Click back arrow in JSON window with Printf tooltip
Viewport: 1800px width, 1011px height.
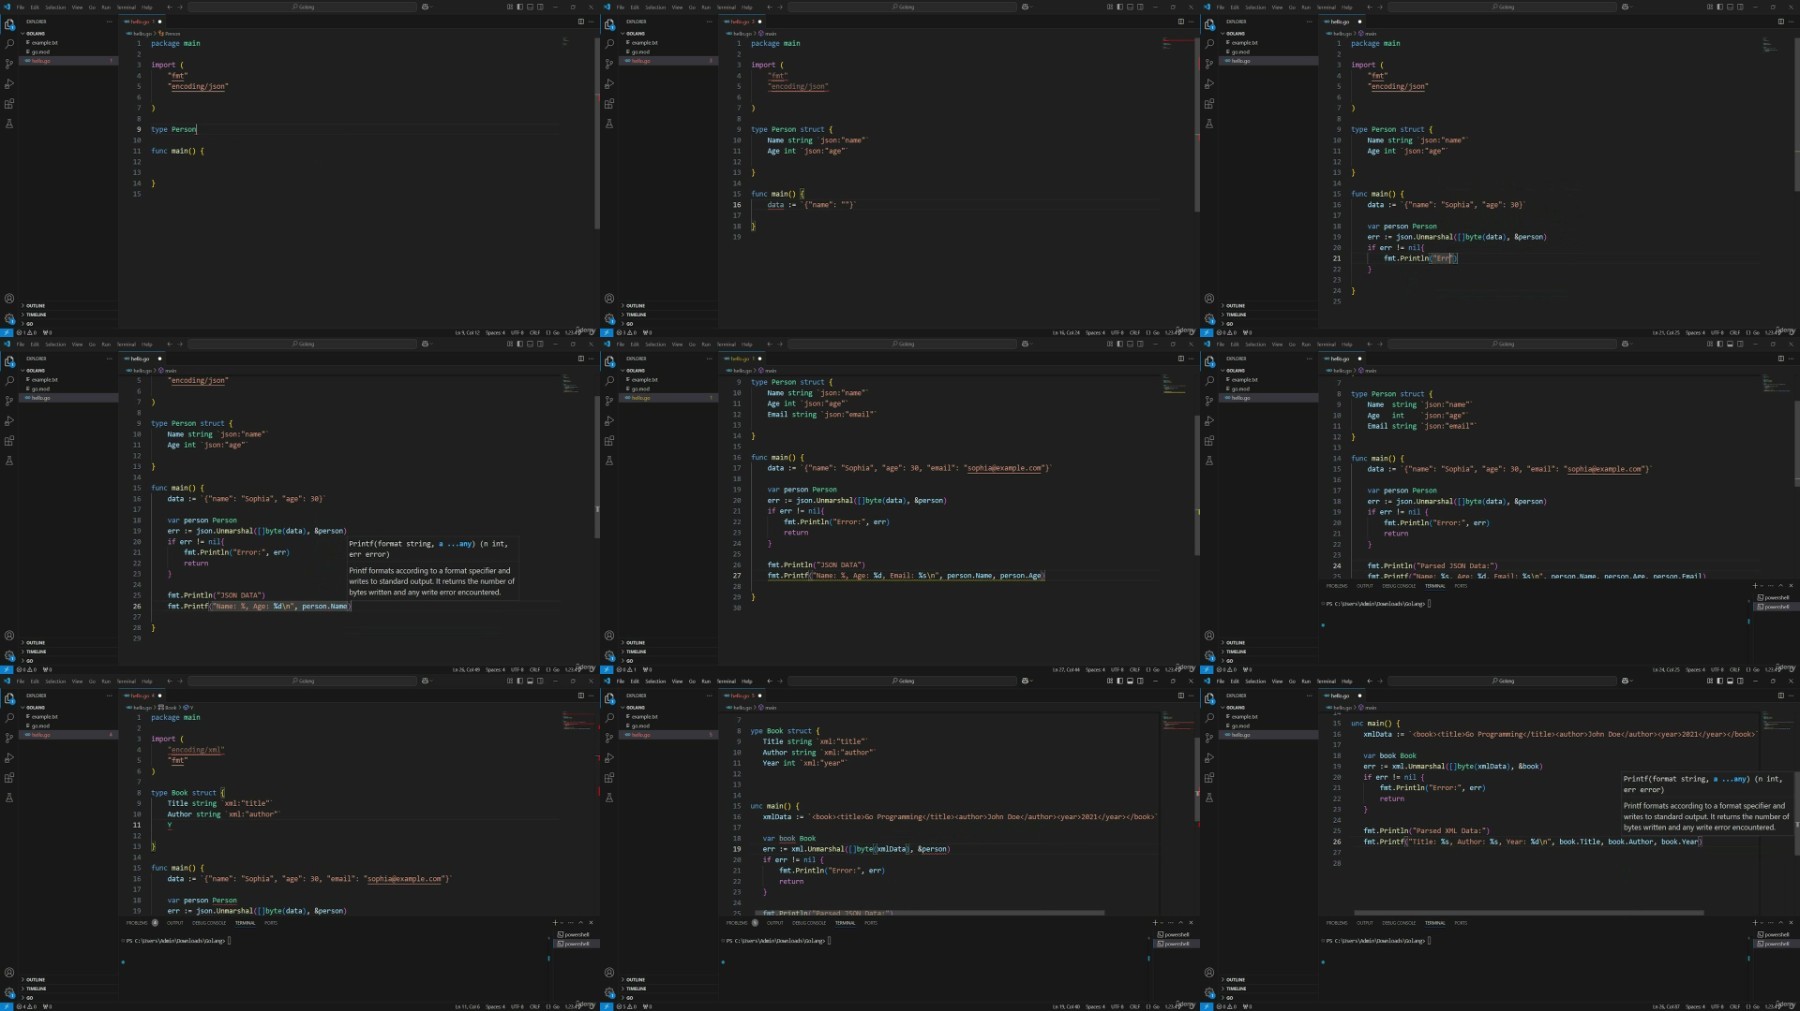click(x=169, y=344)
